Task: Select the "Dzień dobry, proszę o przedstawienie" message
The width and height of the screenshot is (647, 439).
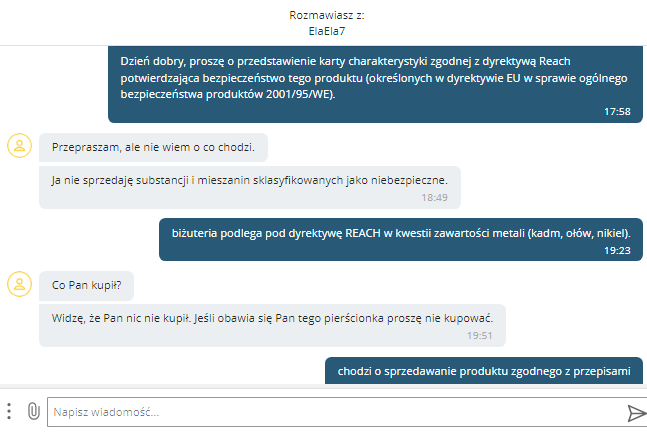Action: tap(372, 77)
